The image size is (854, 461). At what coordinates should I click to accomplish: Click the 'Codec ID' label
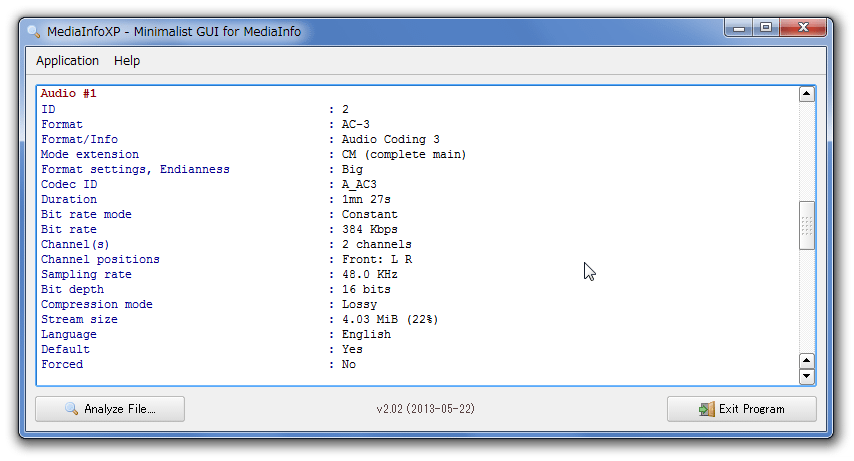tap(69, 184)
